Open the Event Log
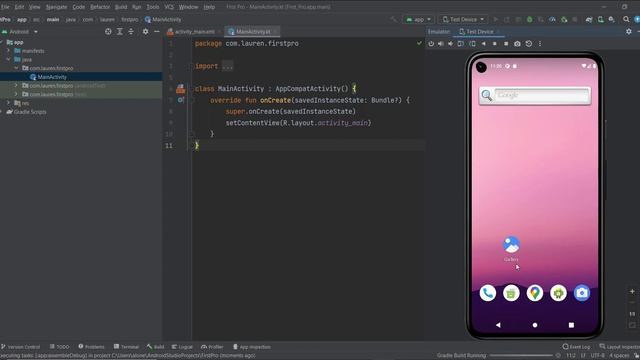Screen dimensions: 640x360 point(576,347)
